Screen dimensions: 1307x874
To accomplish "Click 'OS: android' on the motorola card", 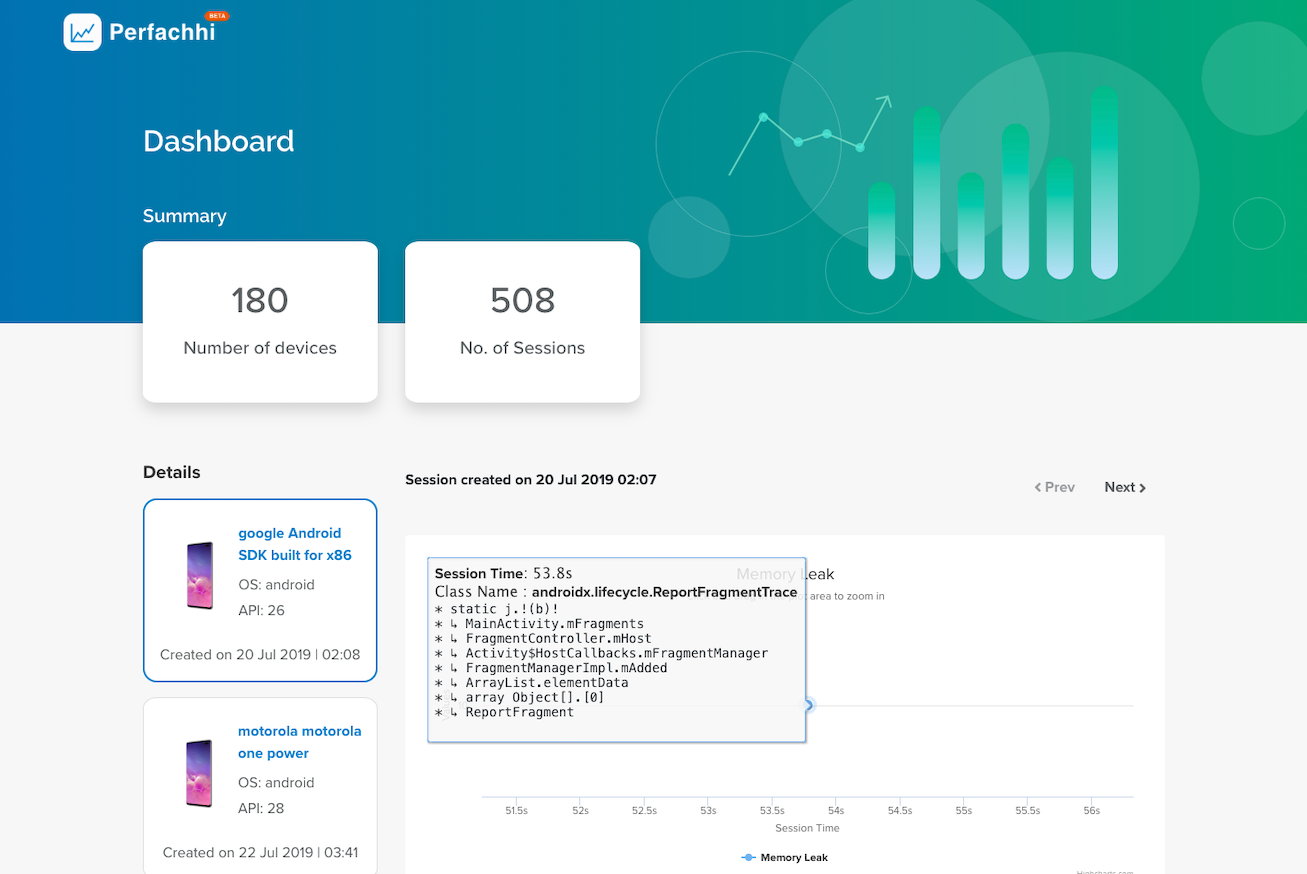I will (x=276, y=782).
